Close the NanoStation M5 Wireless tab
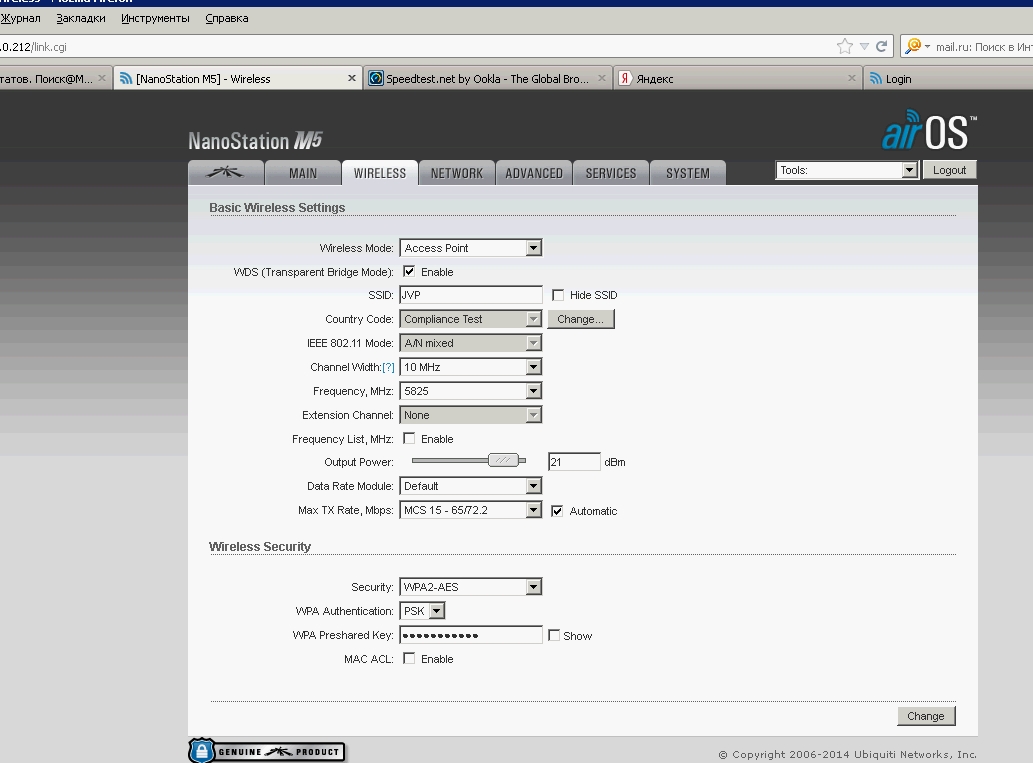Viewport: 1033px width, 763px height. 352,78
